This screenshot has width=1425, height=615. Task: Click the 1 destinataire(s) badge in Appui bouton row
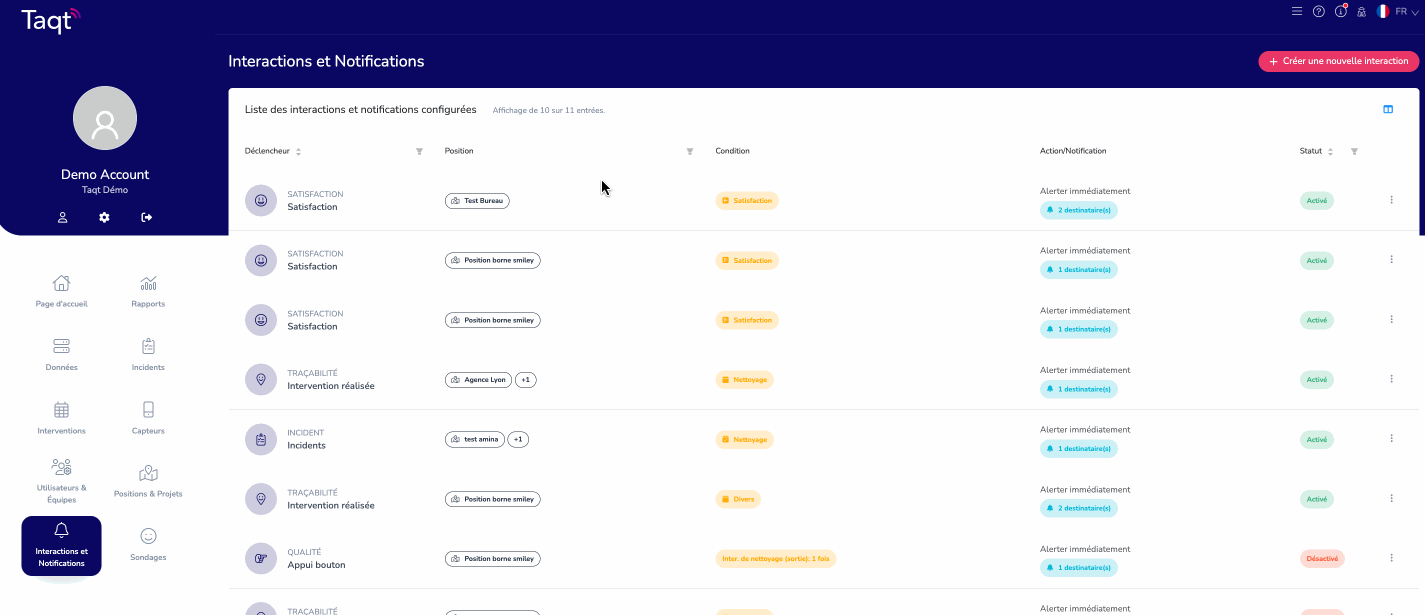(1078, 568)
